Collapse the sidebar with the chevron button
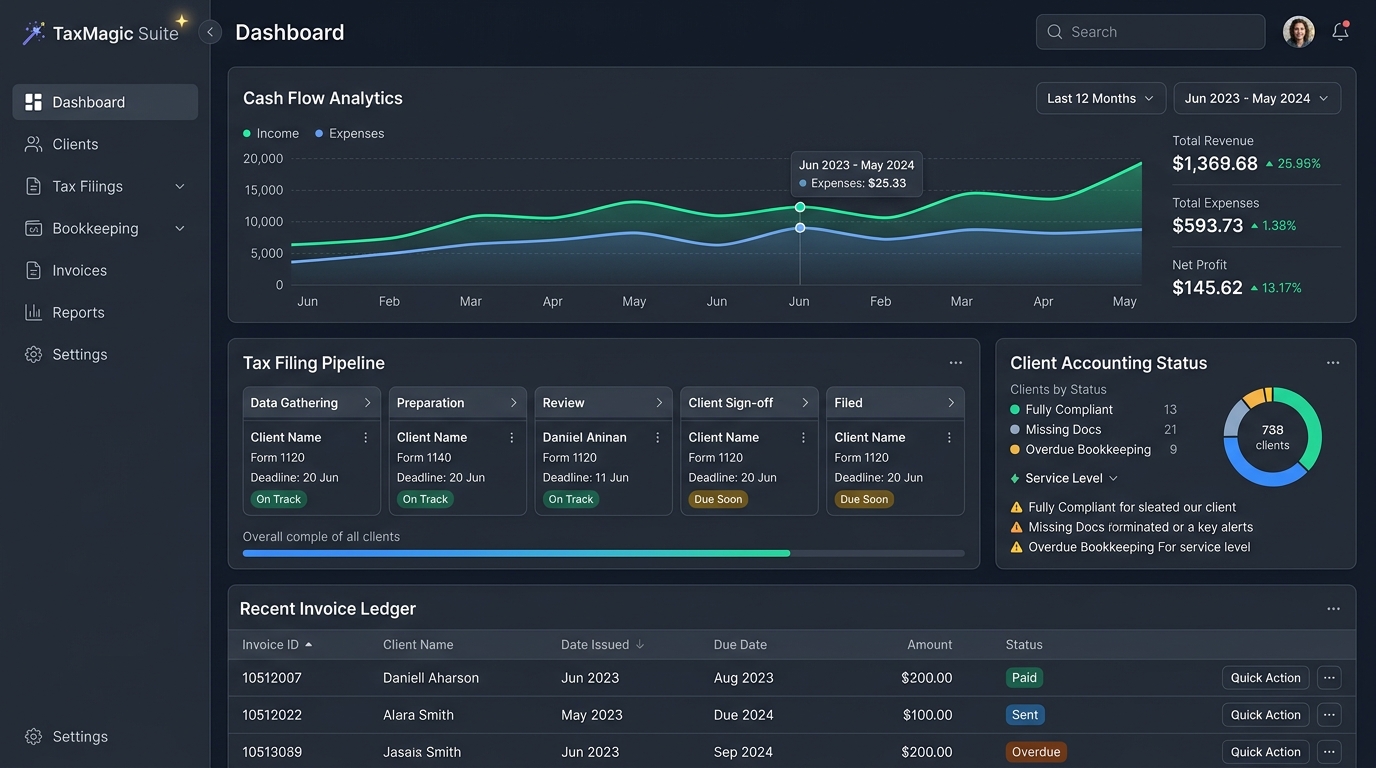 click(x=210, y=32)
